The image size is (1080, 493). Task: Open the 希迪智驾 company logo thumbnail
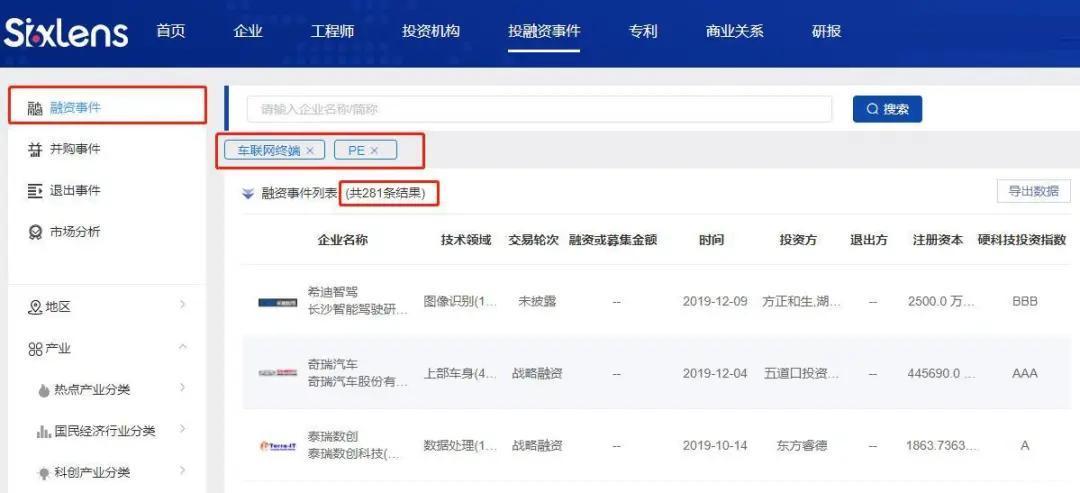click(x=278, y=302)
